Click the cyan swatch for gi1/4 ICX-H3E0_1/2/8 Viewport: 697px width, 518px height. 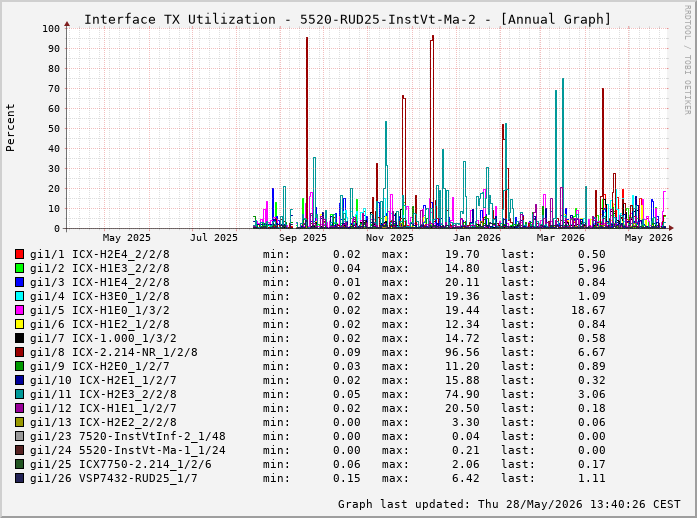pyautogui.click(x=19, y=296)
